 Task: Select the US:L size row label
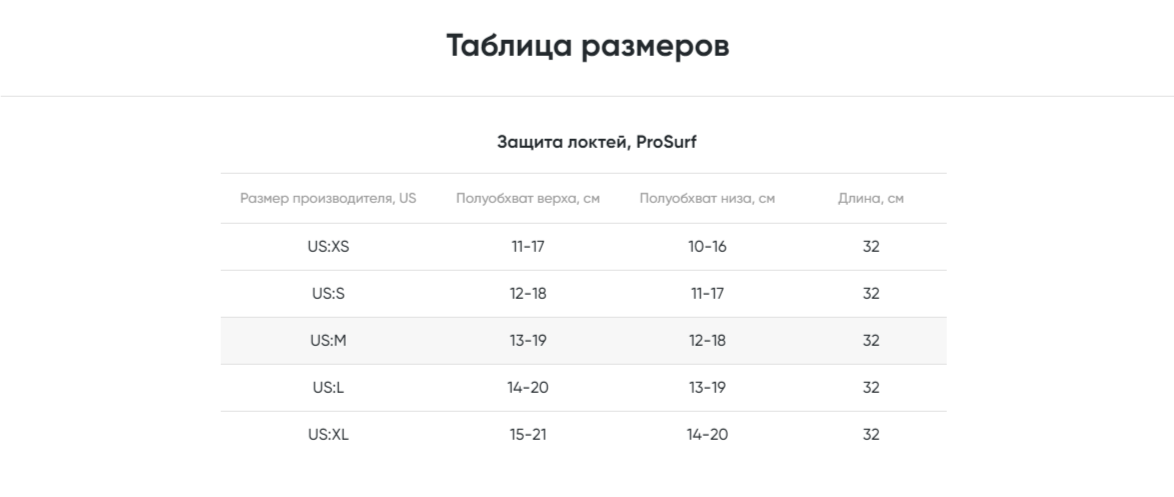click(328, 388)
